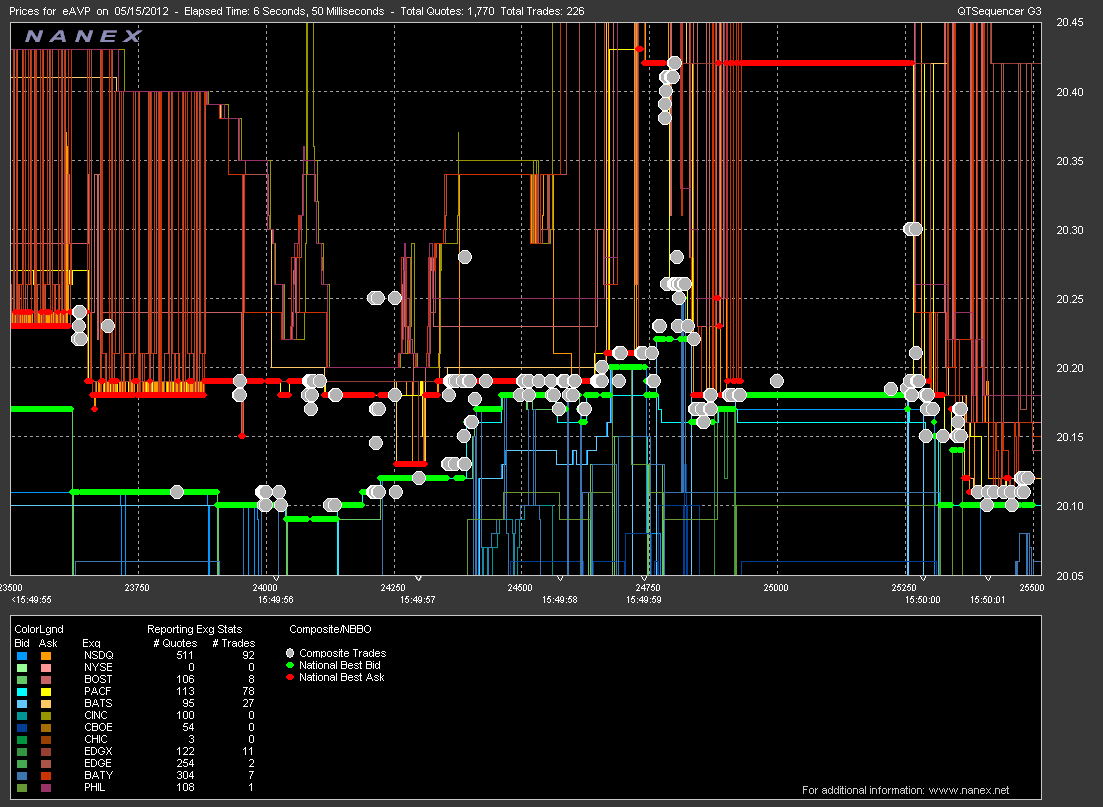
Task: Select the EDGE exchange label
Action: coord(98,763)
